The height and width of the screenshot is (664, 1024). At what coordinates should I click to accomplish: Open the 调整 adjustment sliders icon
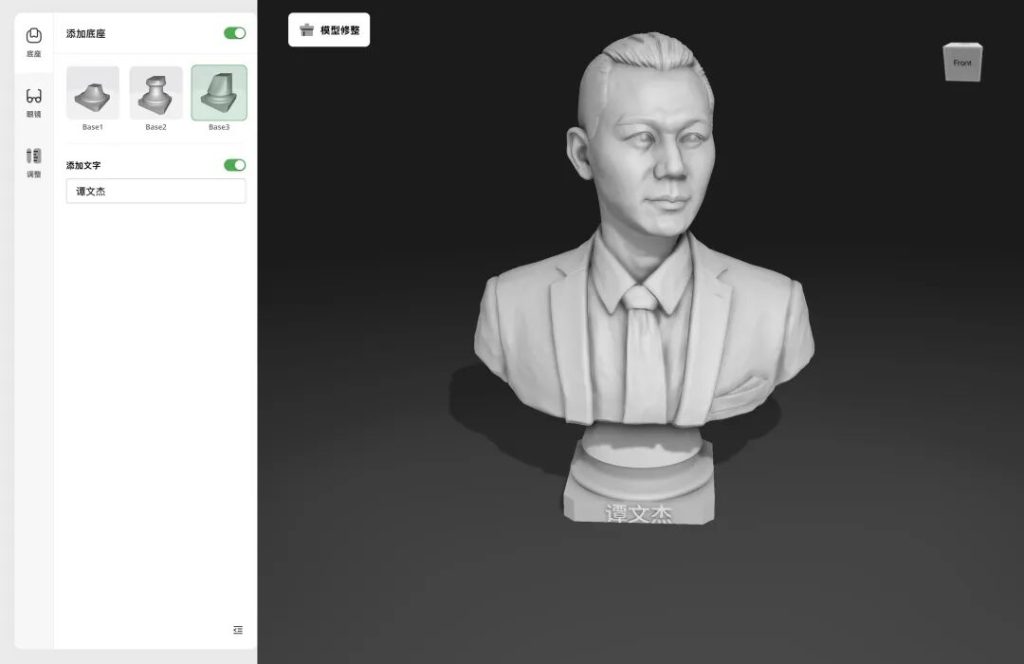[34, 156]
